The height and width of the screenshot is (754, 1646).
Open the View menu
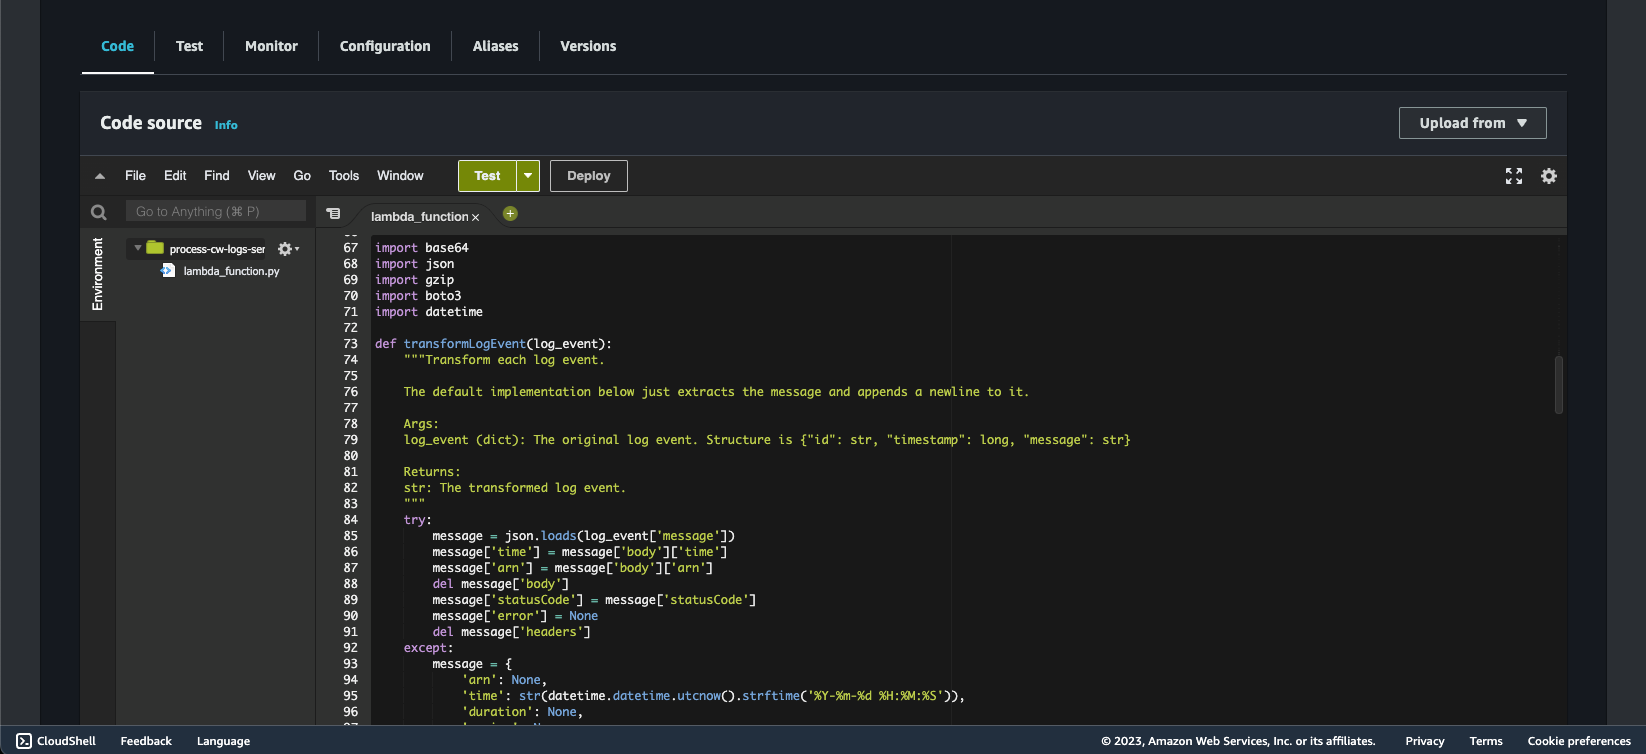(x=262, y=176)
